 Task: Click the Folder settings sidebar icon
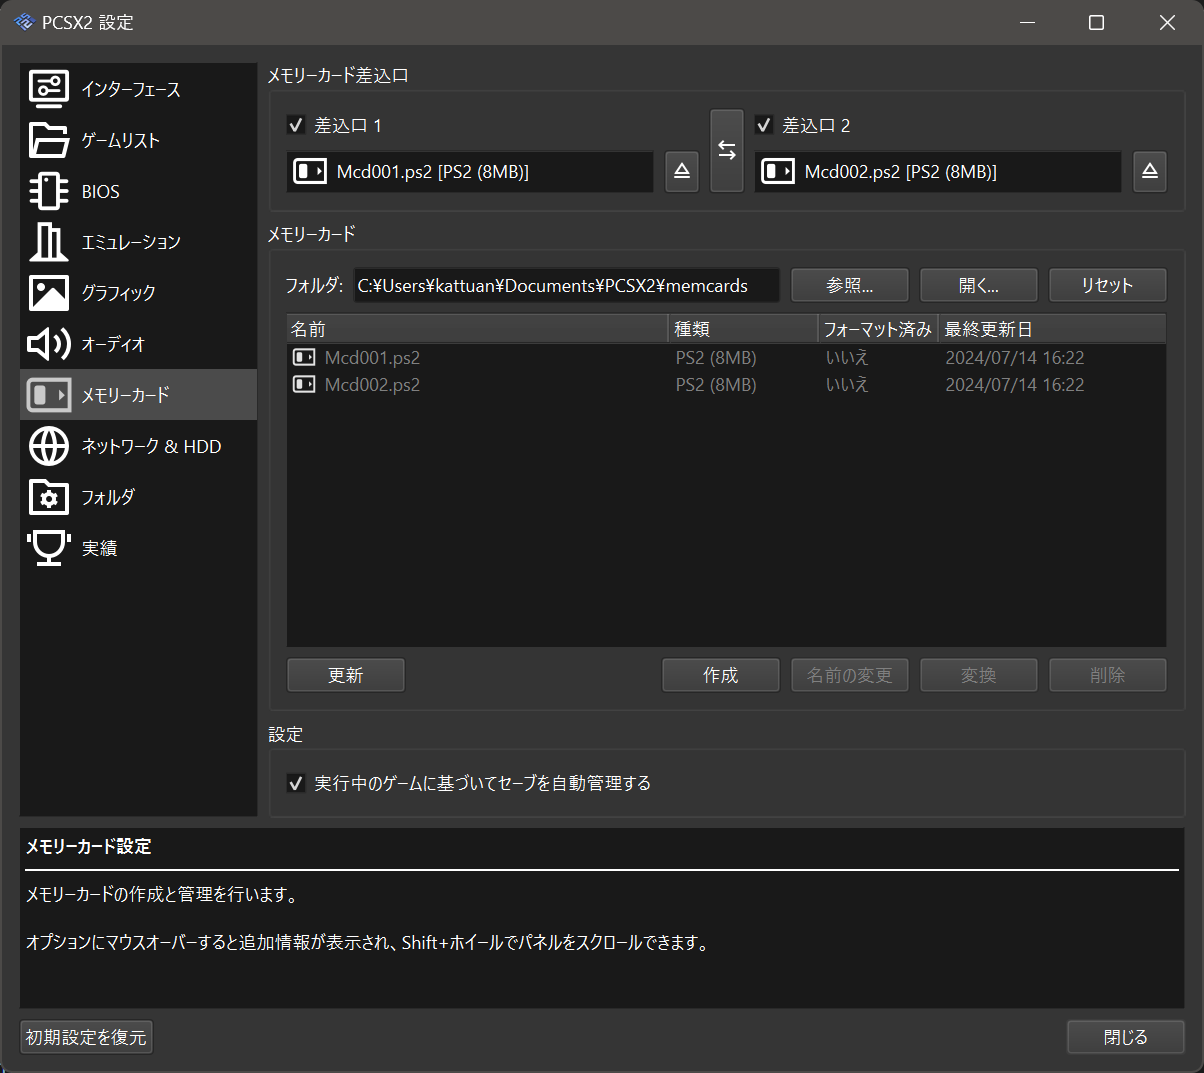48,497
